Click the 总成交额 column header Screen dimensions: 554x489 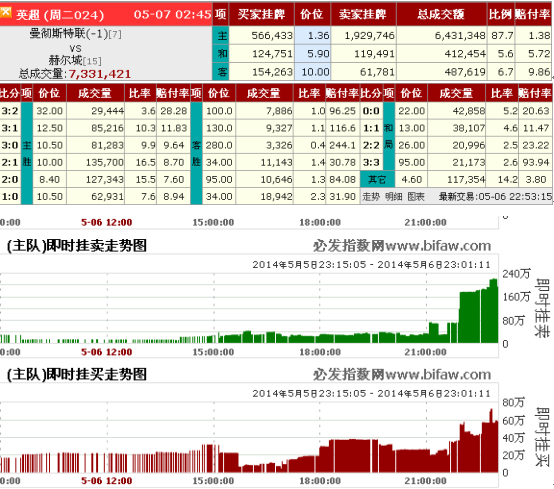(x=441, y=14)
